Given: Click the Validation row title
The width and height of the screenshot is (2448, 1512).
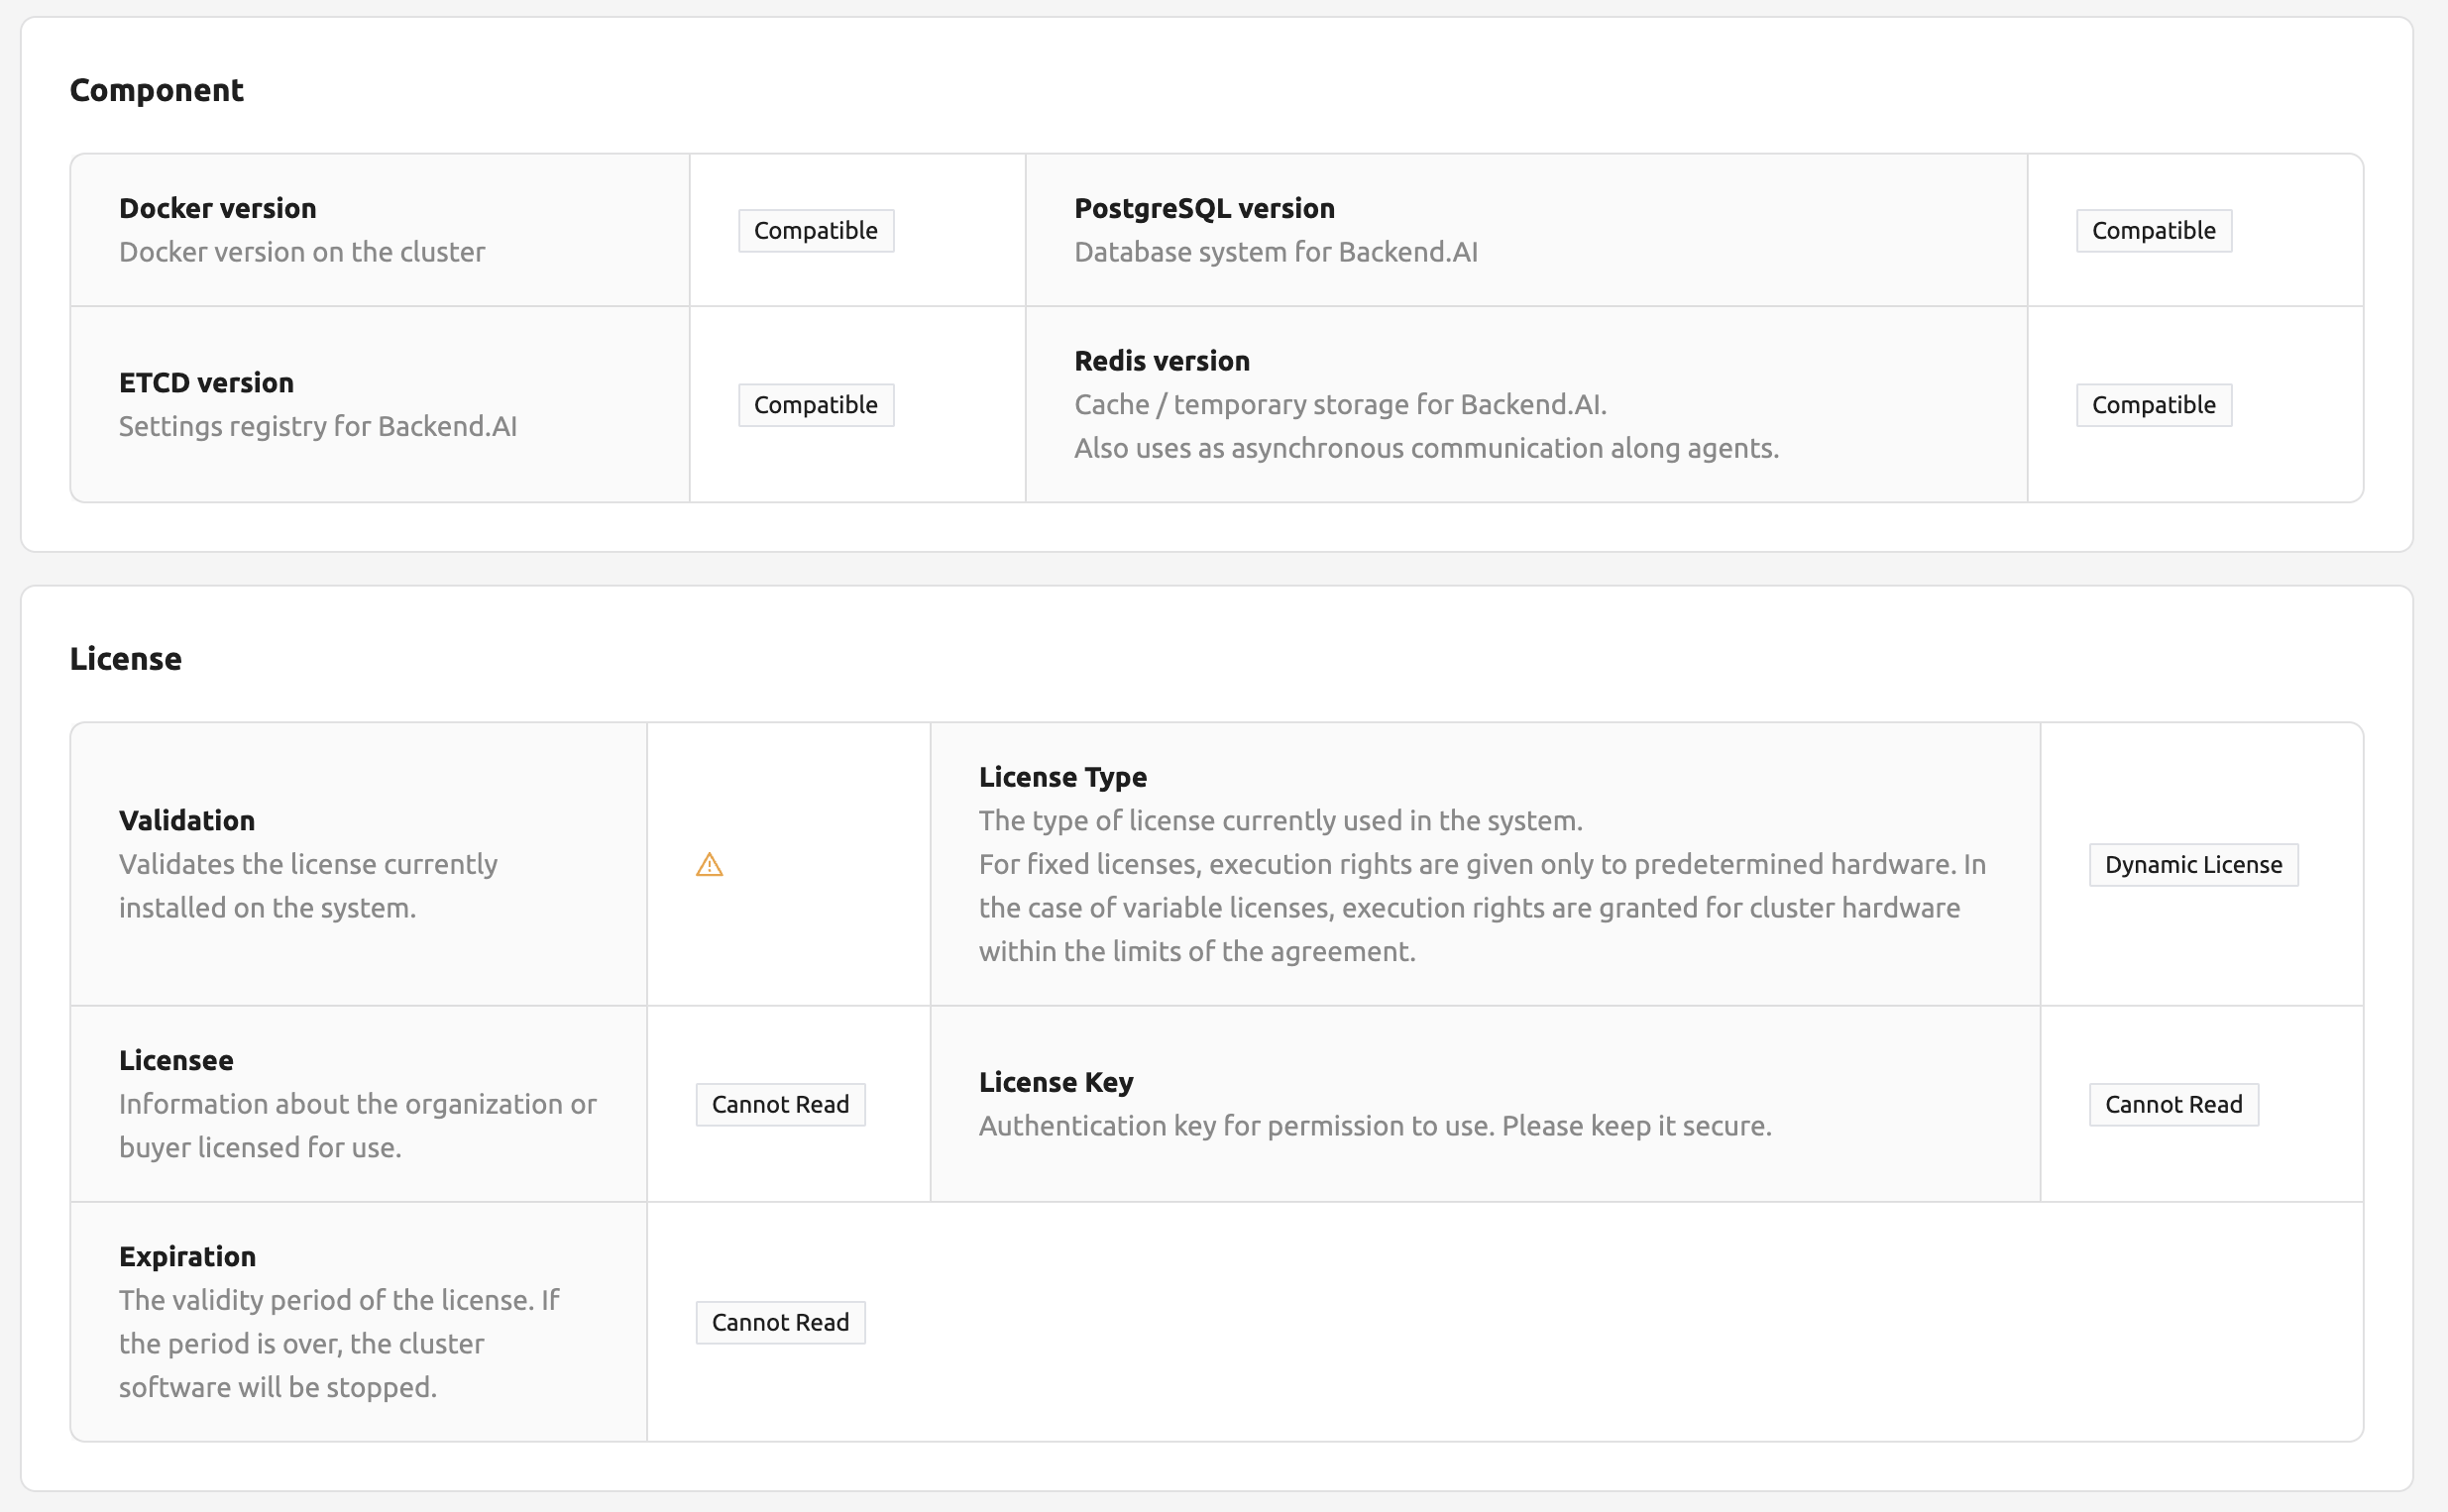Looking at the screenshot, I should point(187,820).
